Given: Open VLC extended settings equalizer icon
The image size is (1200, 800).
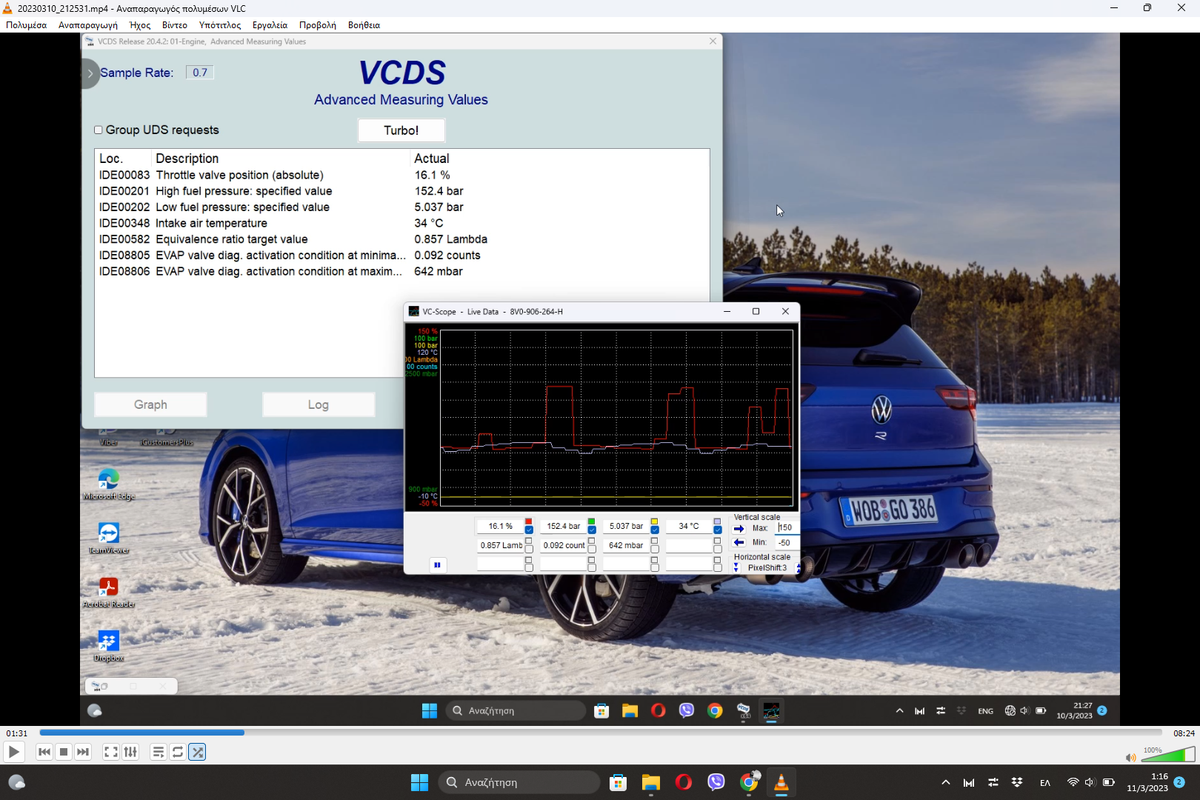Looking at the screenshot, I should 130,751.
